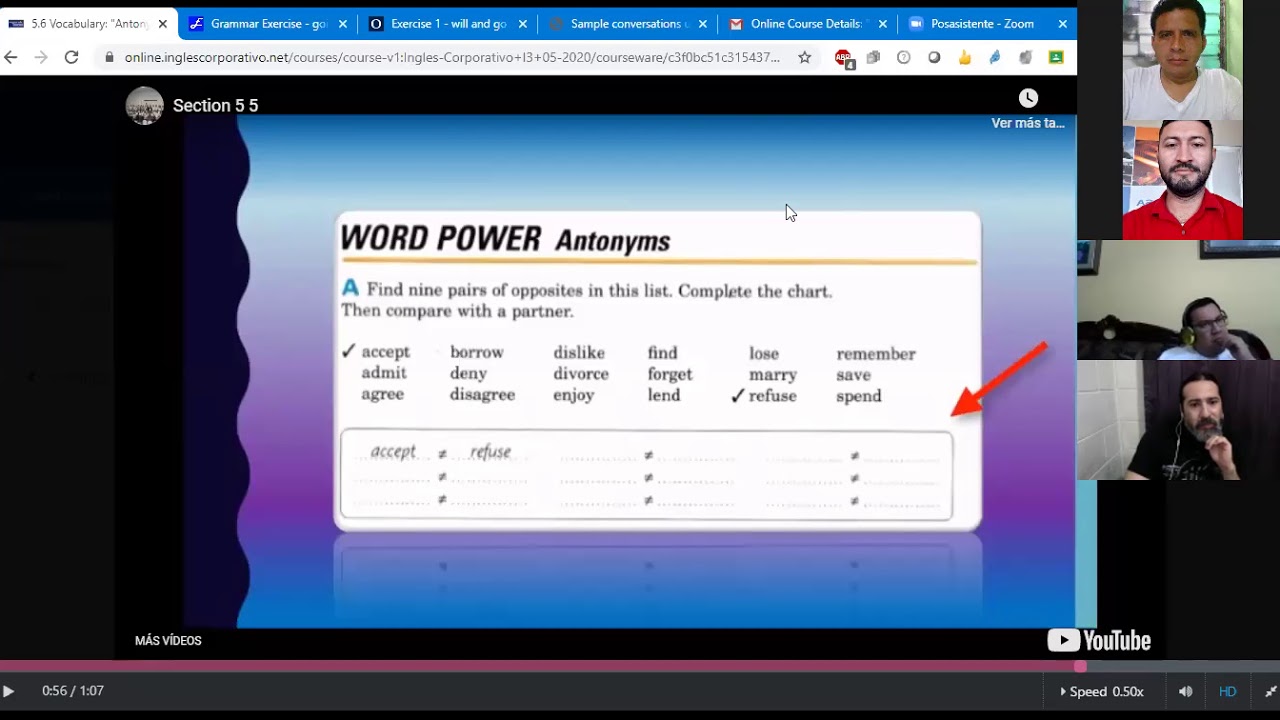The height and width of the screenshot is (720, 1280).
Task: Seek to the middle of the progress bar
Action: click(640, 666)
